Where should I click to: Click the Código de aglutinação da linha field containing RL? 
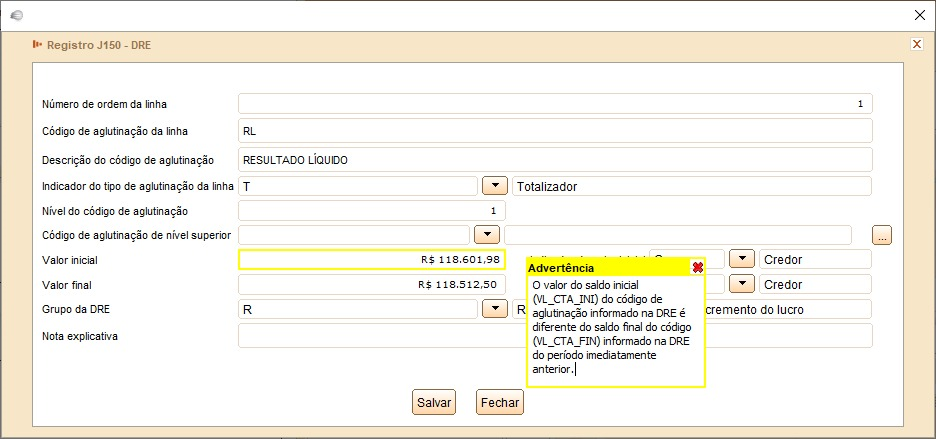pyautogui.click(x=555, y=131)
